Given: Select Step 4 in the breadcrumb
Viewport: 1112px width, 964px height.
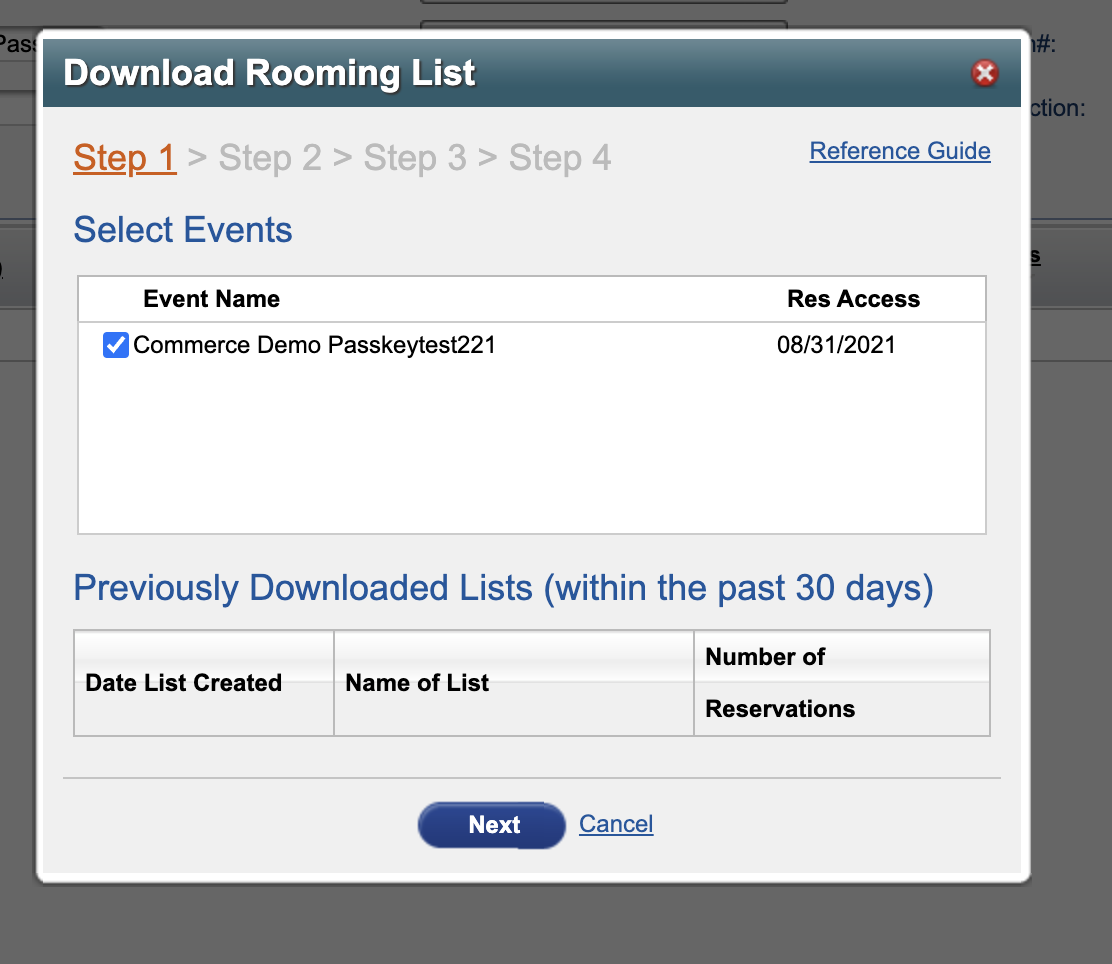Looking at the screenshot, I should coord(560,157).
